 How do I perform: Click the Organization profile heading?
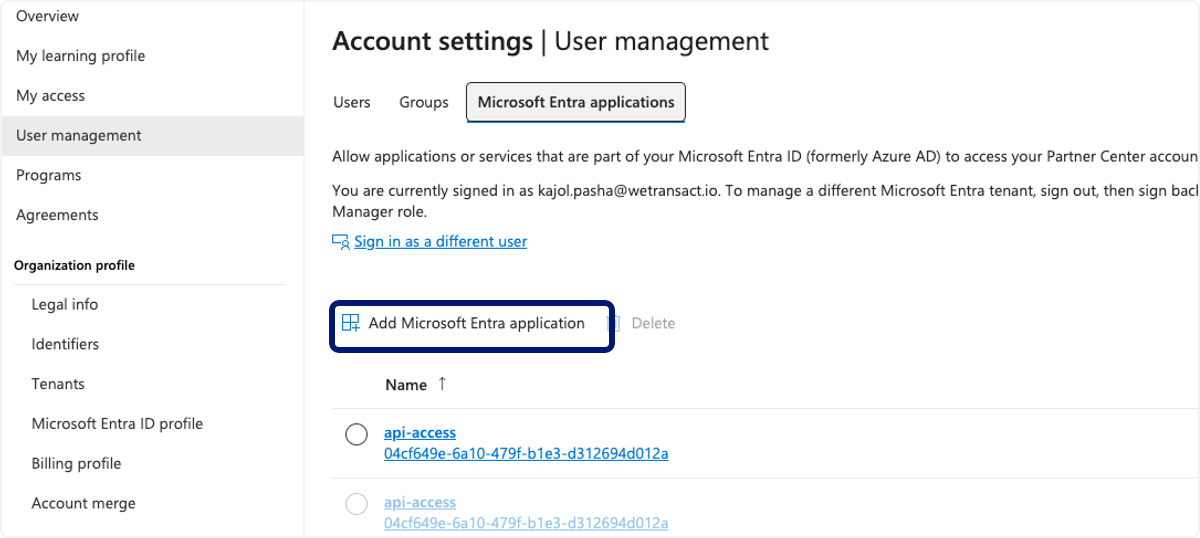(74, 265)
